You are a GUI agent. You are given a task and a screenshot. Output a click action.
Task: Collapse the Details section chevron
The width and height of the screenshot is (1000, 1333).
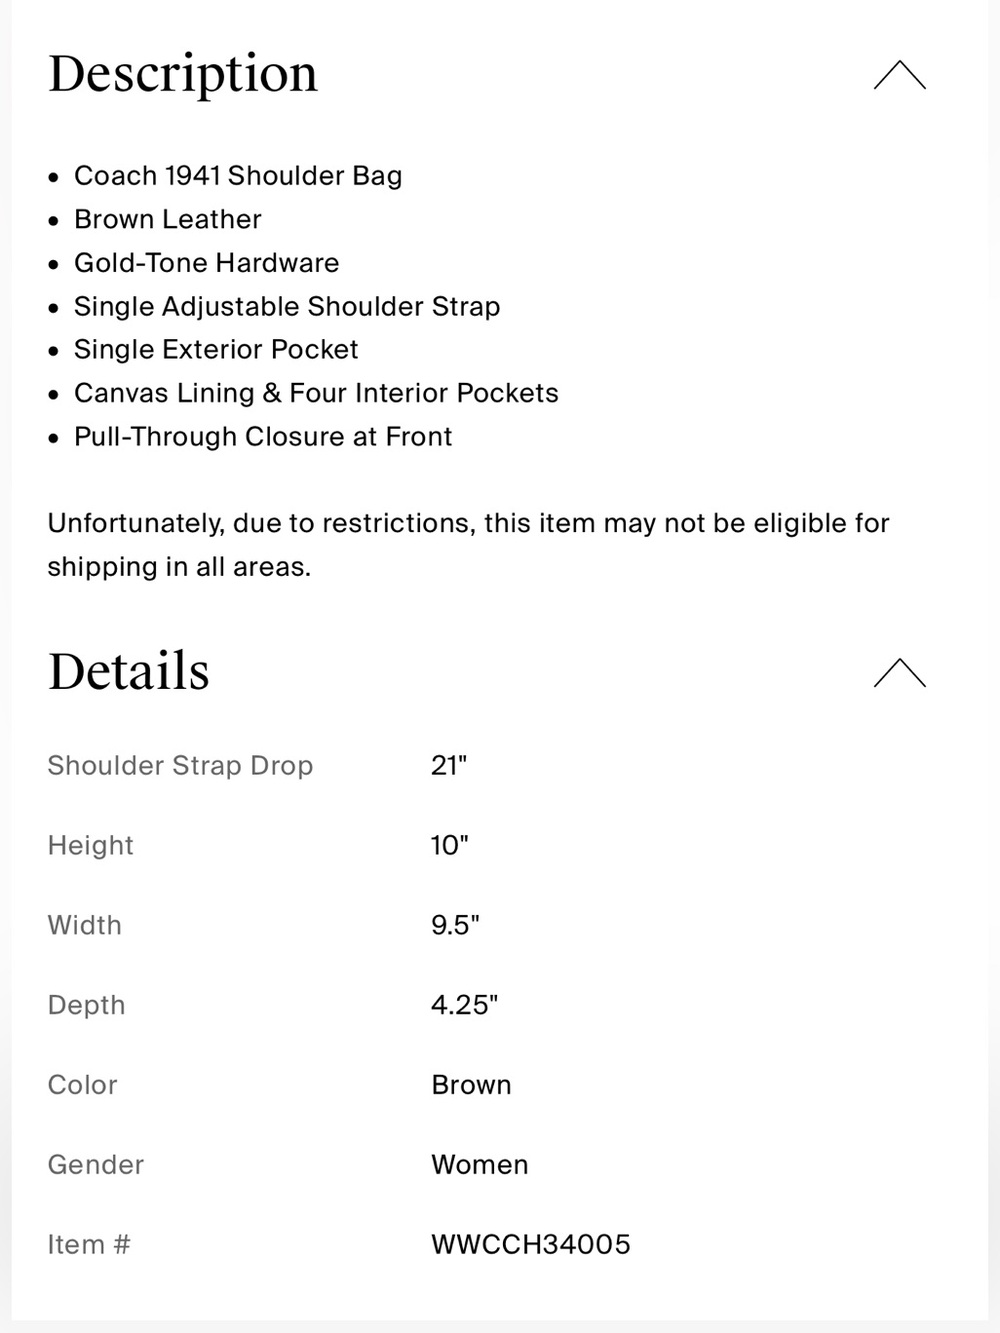pos(900,673)
